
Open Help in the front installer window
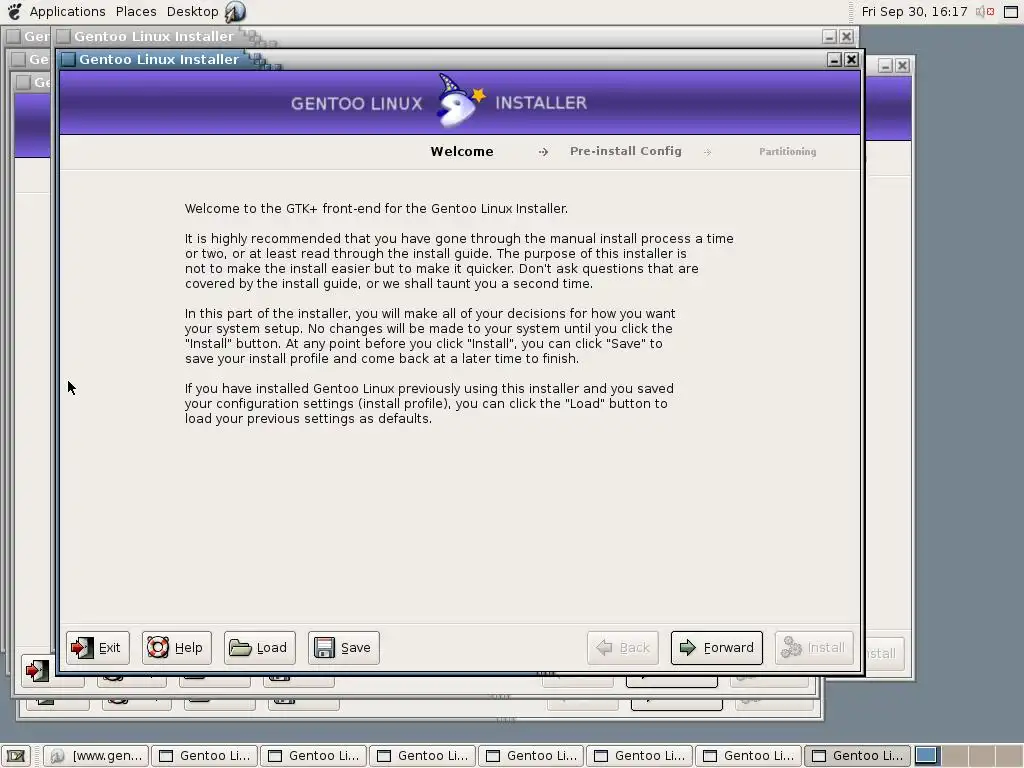pyautogui.click(x=176, y=648)
